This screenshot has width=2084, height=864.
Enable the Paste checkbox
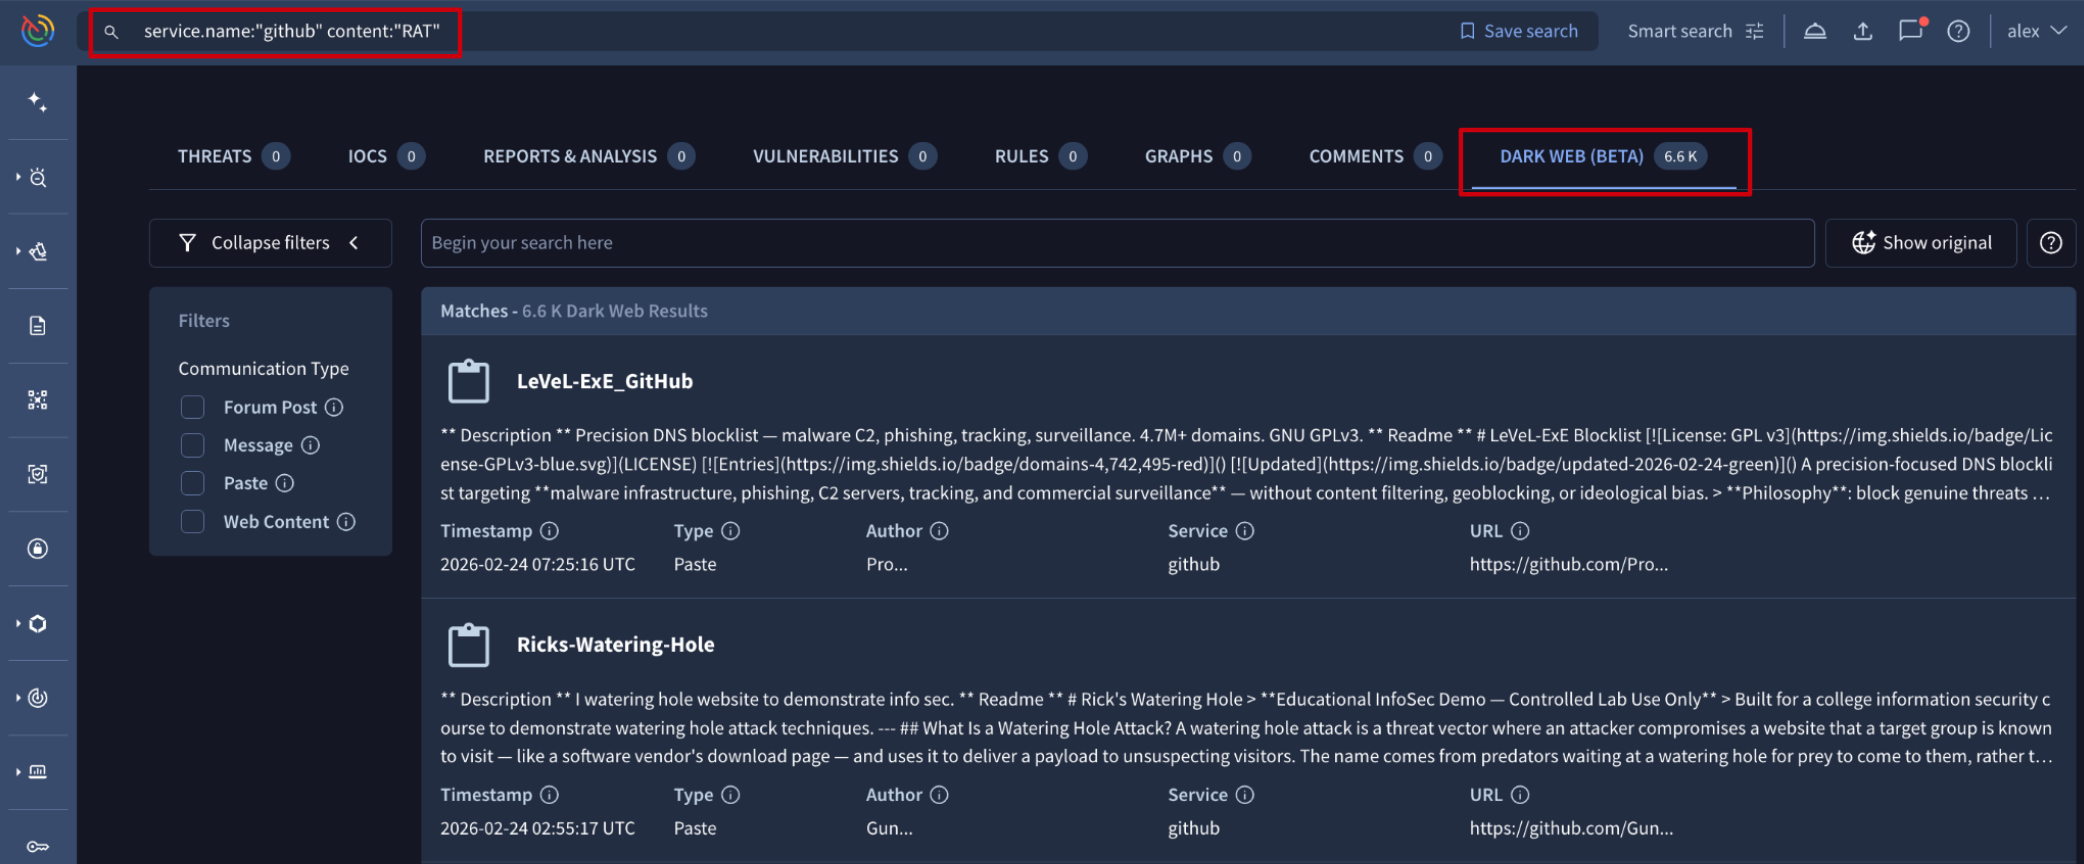click(193, 483)
